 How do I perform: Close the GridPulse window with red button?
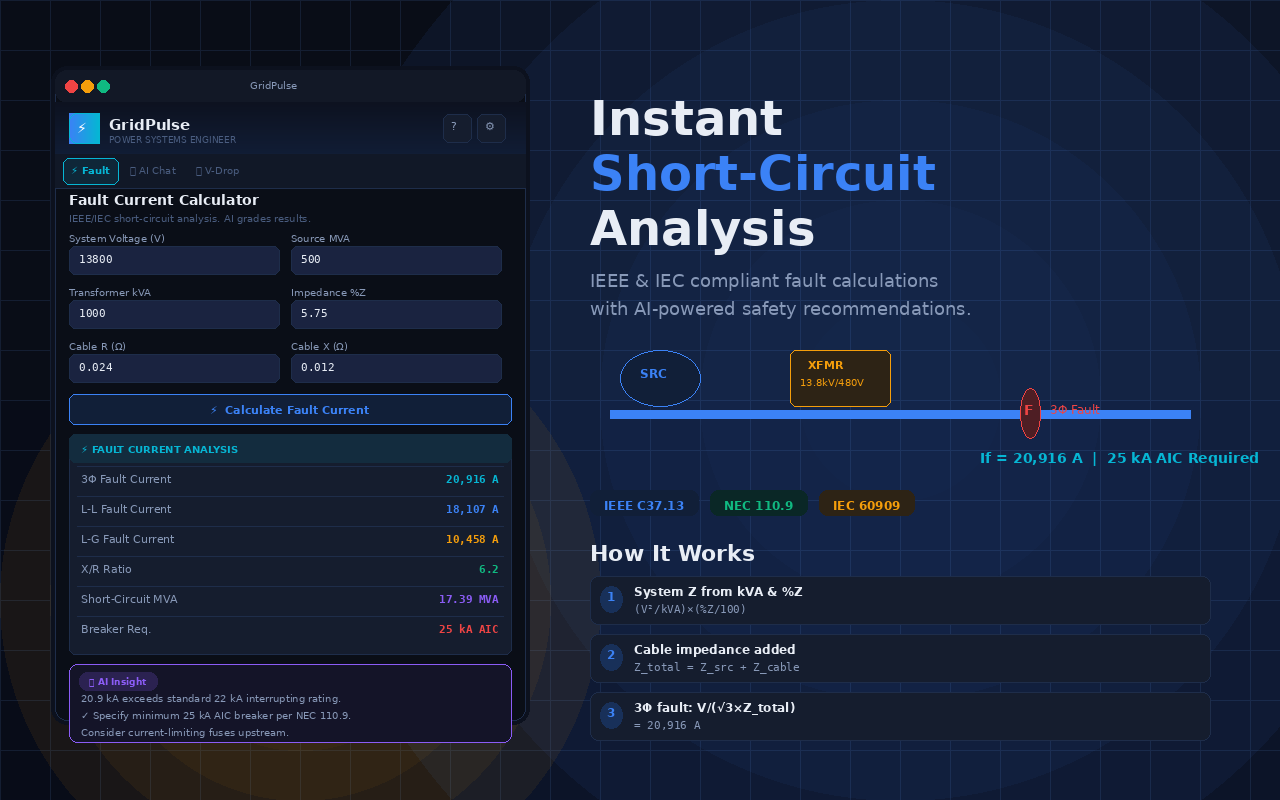pyautogui.click(x=71, y=86)
